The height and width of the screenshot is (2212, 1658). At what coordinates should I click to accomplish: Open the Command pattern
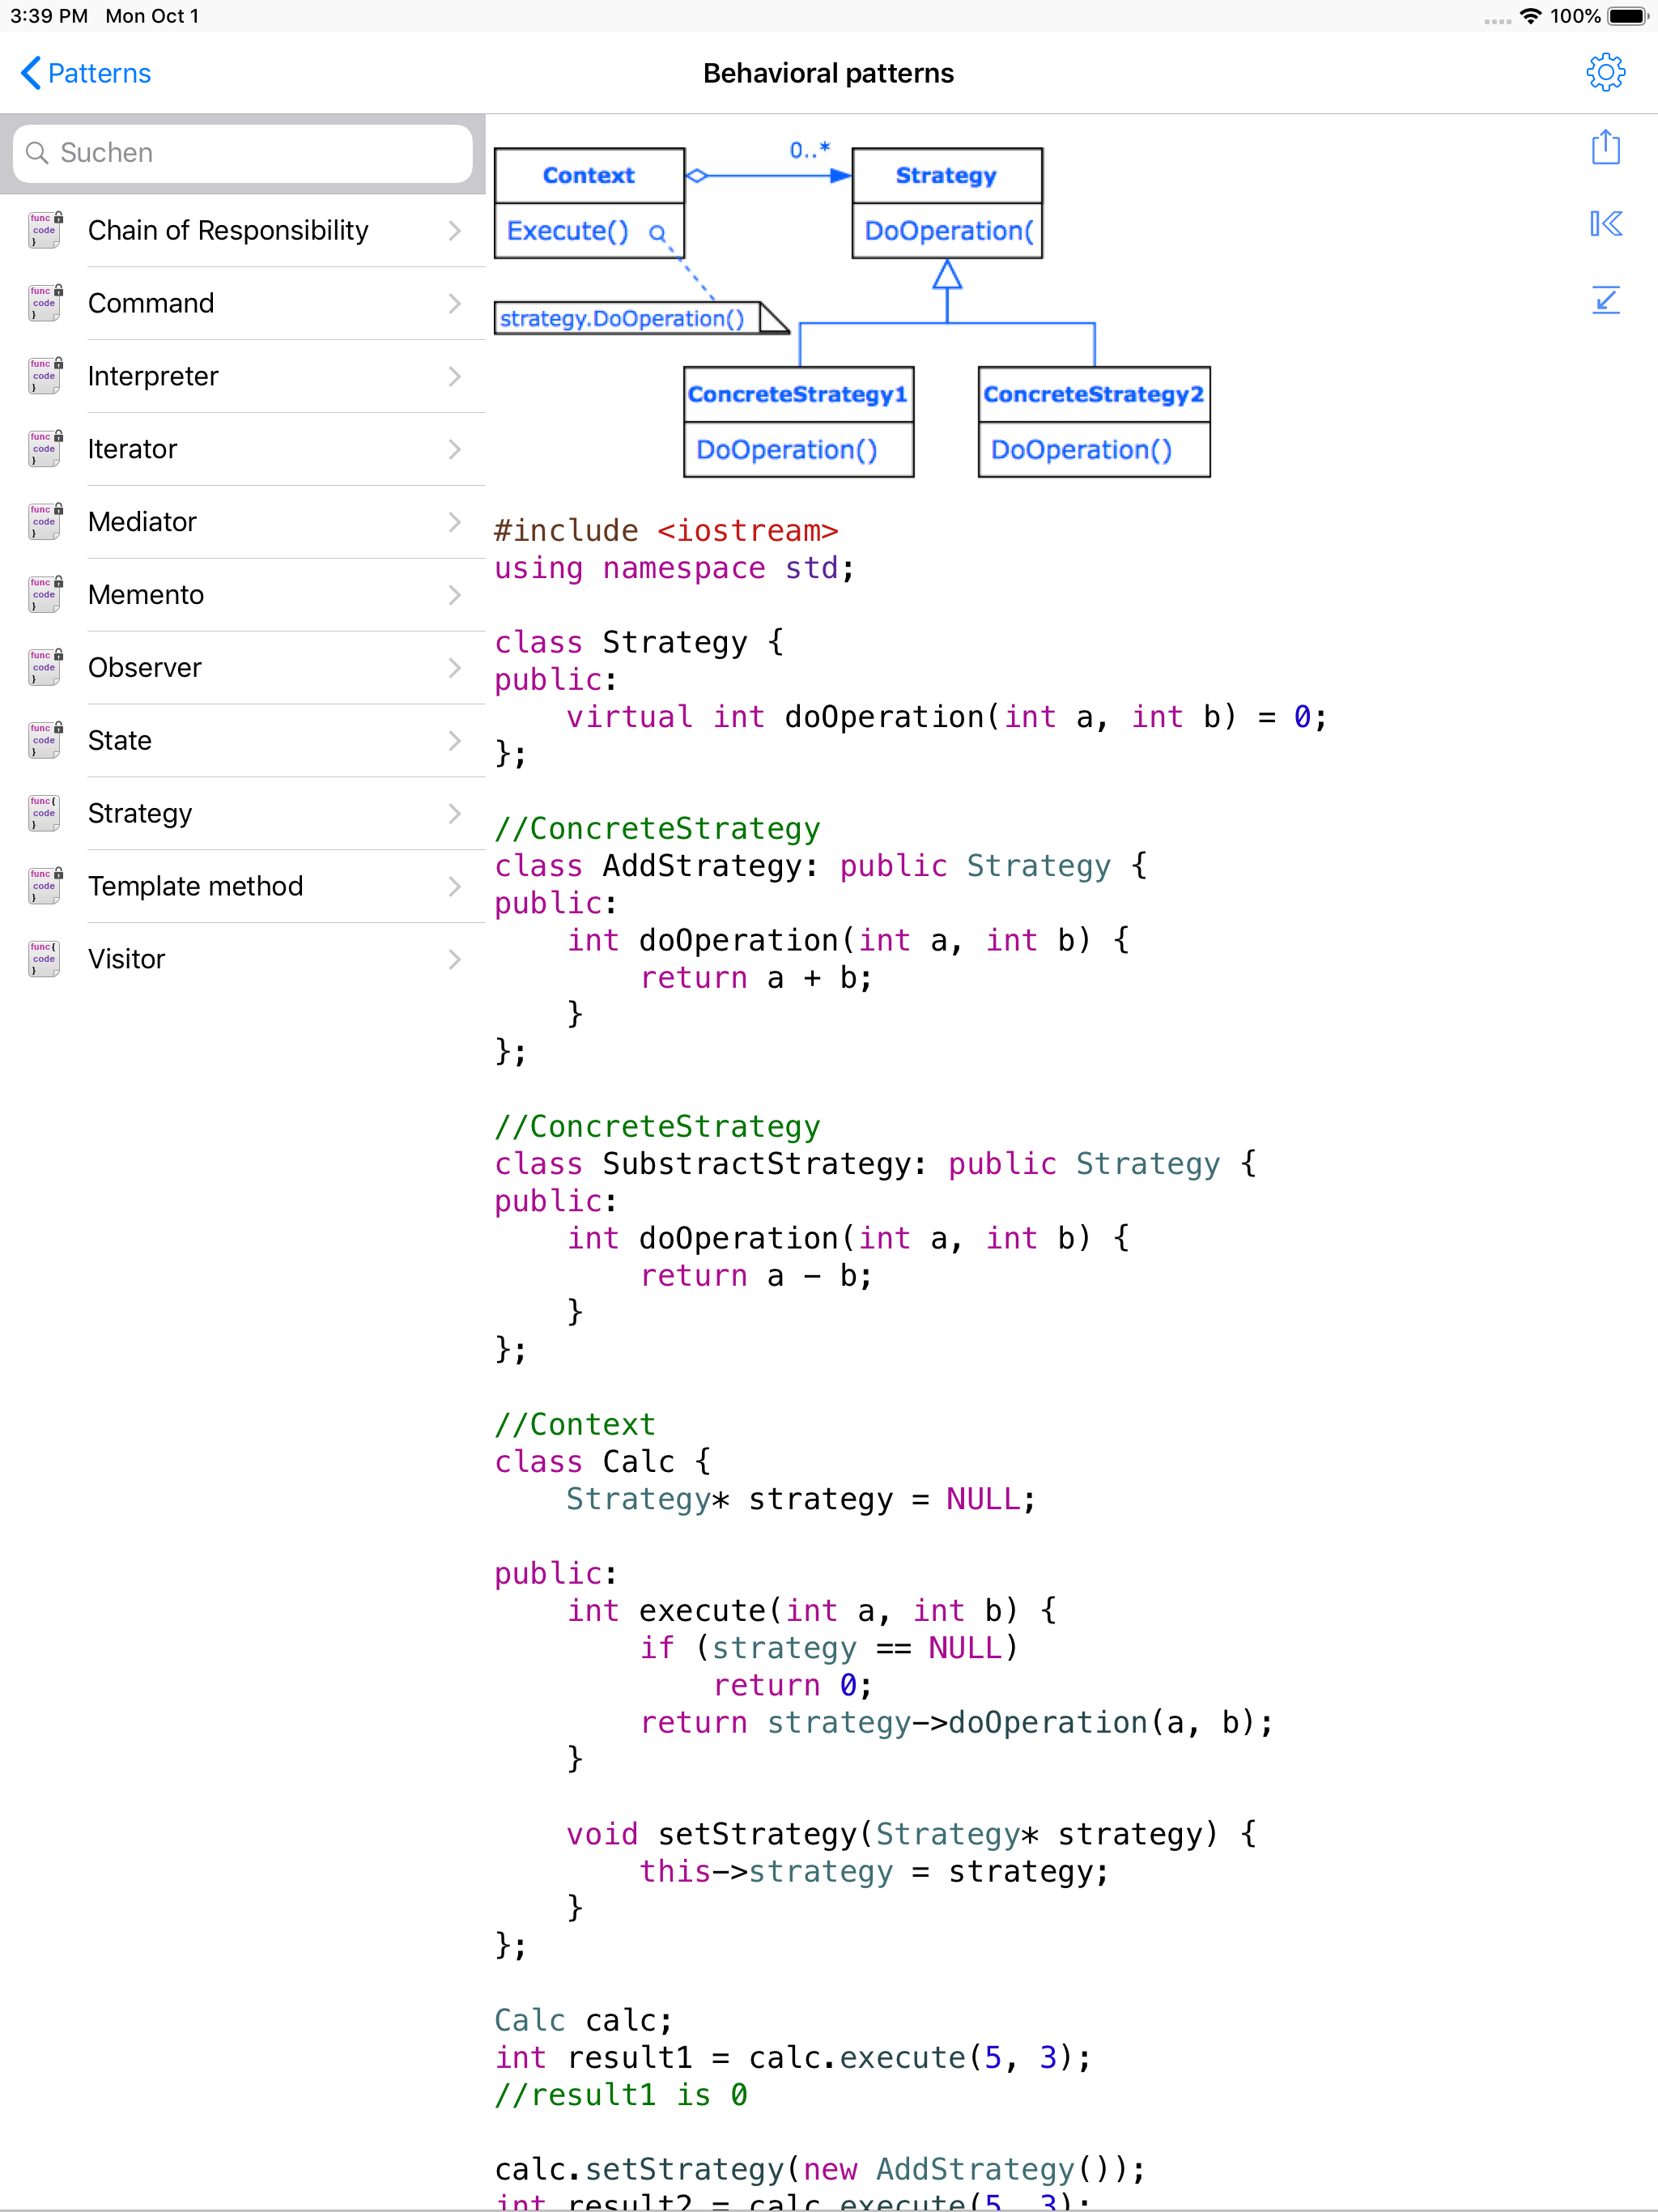click(243, 304)
